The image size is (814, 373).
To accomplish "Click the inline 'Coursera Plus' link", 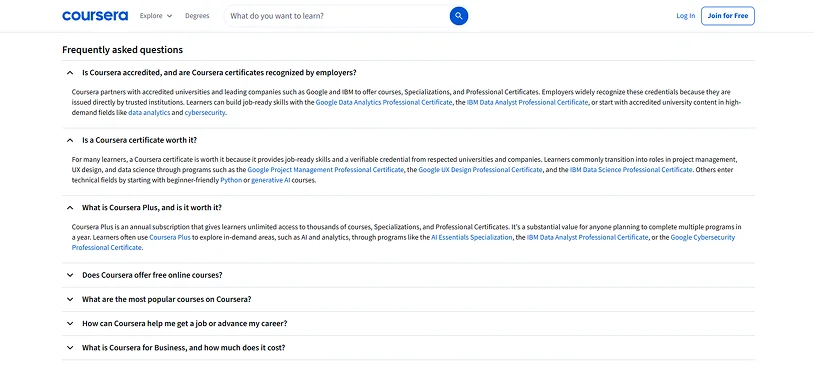I will (x=170, y=237).
